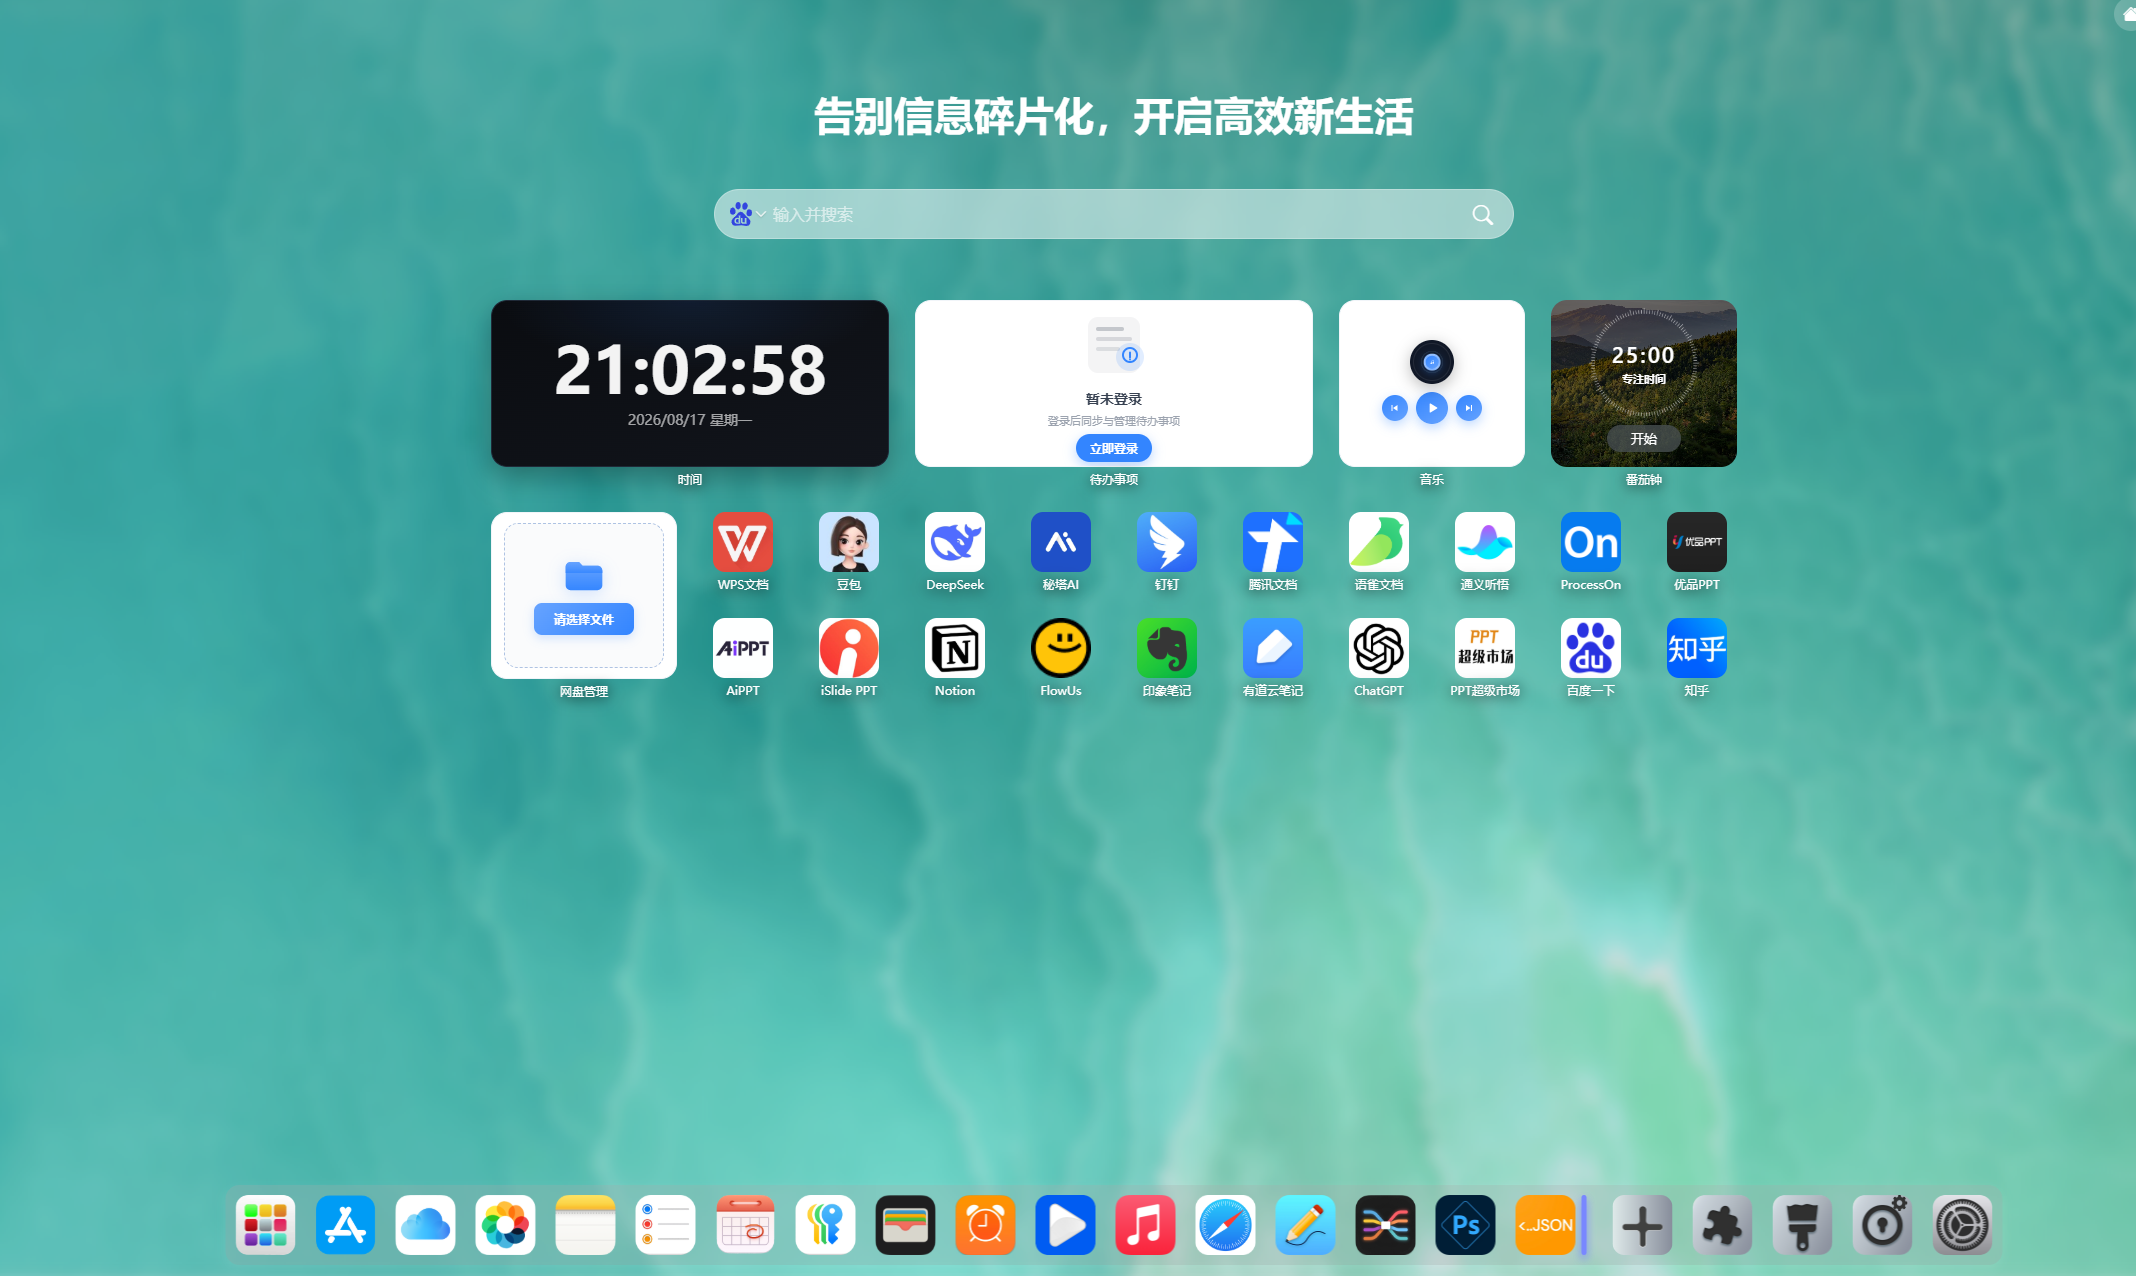Open 有道云笔记 shortcut
This screenshot has height=1276, width=2136.
click(x=1273, y=648)
